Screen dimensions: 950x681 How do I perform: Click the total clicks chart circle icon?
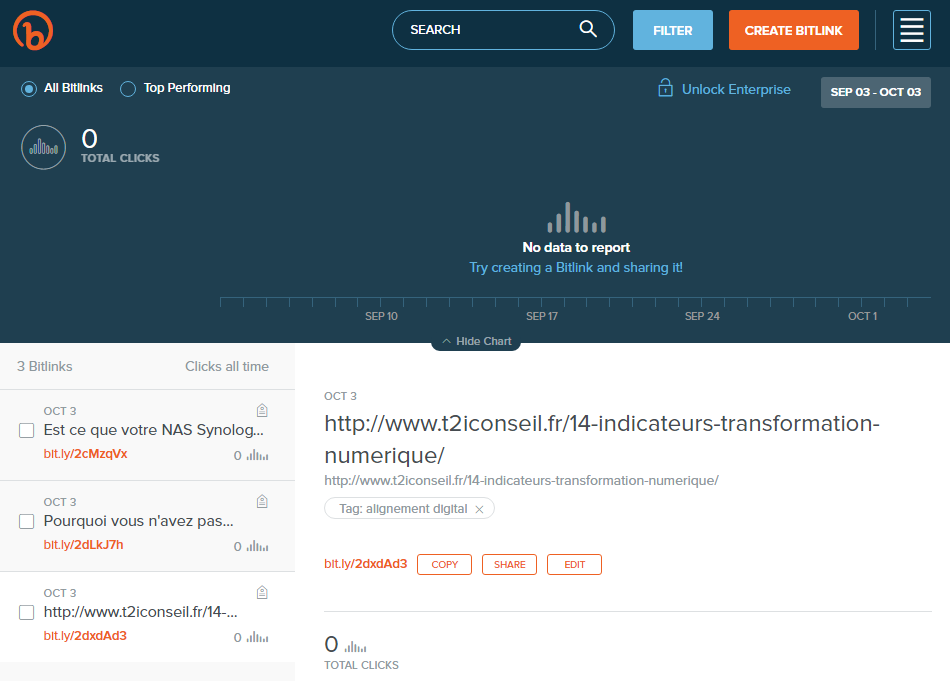[x=44, y=147]
